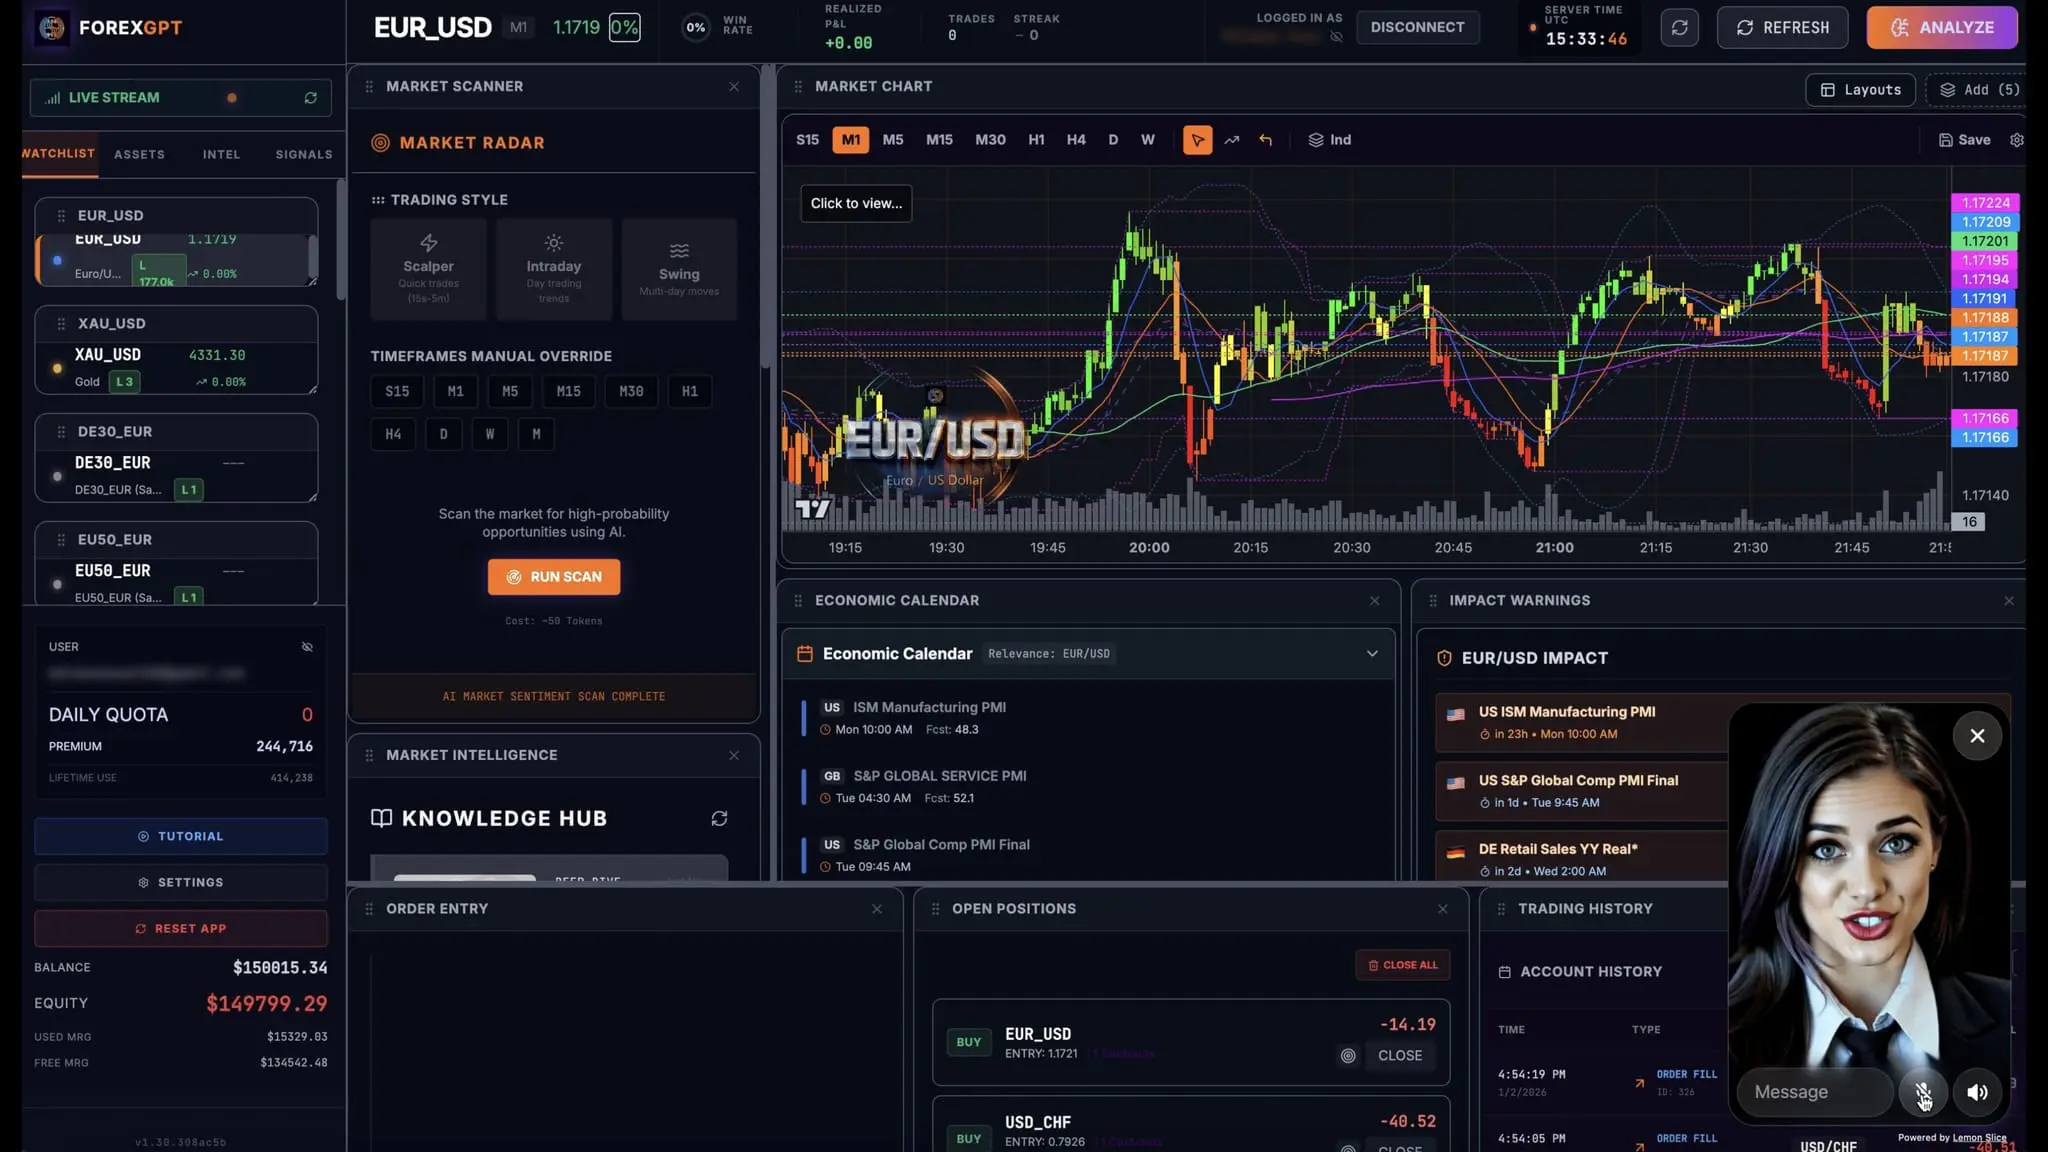Refresh the Live Stream feed icon

(x=311, y=98)
